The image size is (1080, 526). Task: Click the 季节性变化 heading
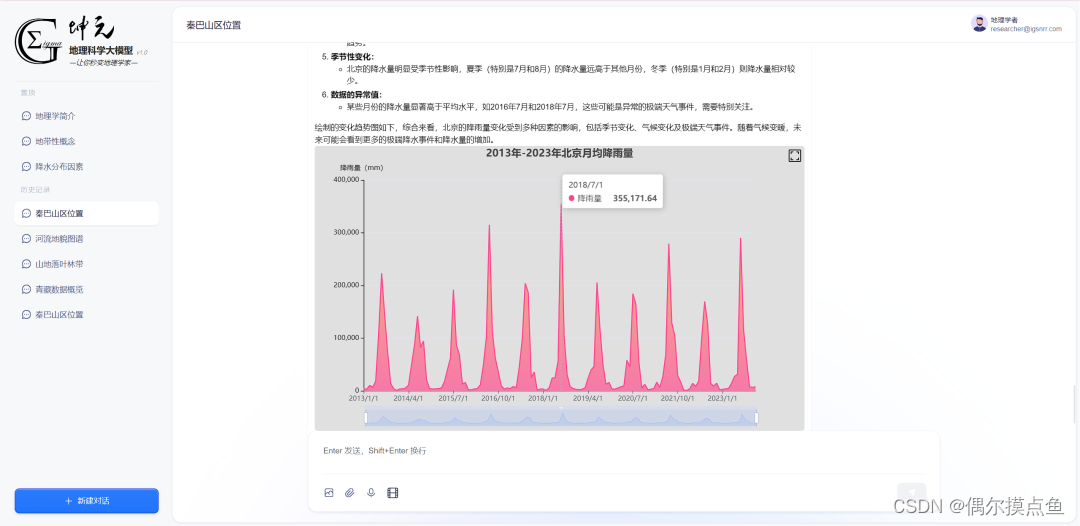click(352, 56)
